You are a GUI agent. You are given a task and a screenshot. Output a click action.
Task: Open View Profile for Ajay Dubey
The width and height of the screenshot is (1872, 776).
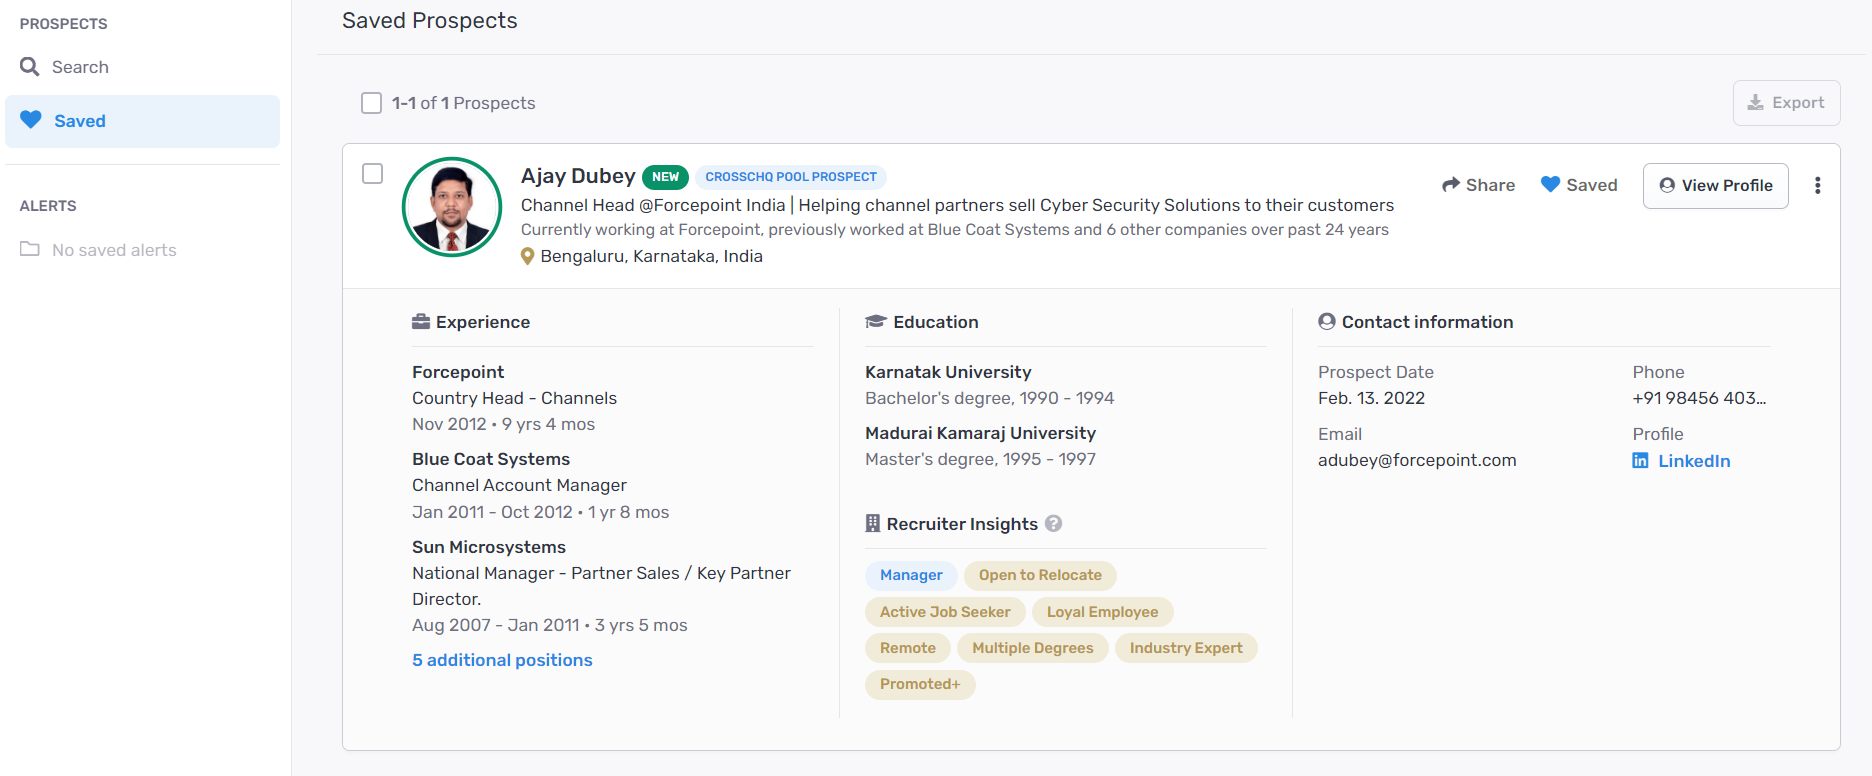(1715, 186)
